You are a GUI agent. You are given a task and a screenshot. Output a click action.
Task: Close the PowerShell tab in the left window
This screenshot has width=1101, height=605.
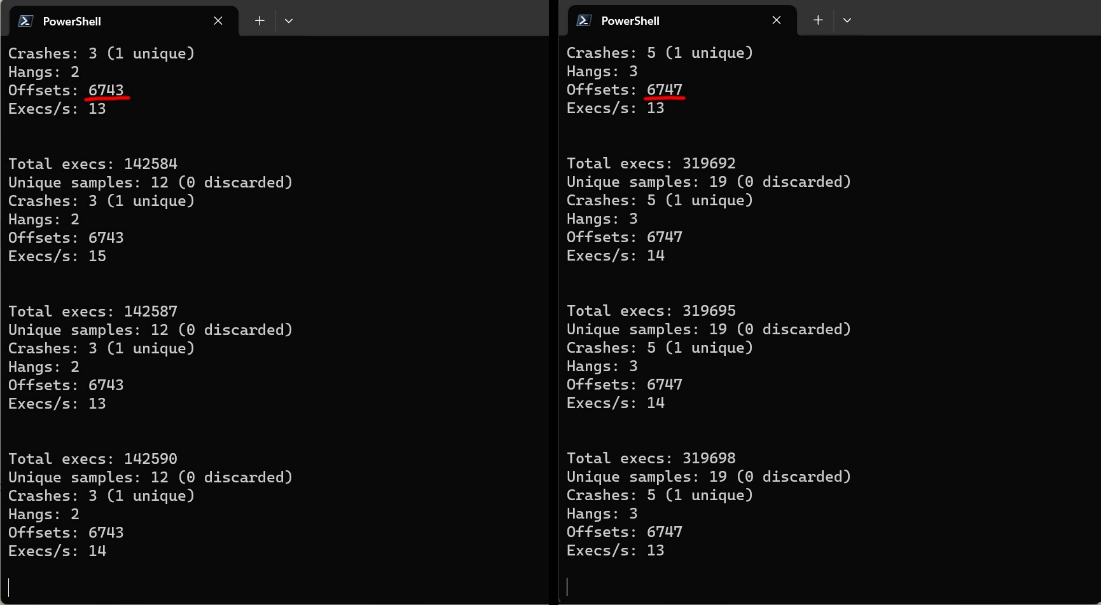218,21
